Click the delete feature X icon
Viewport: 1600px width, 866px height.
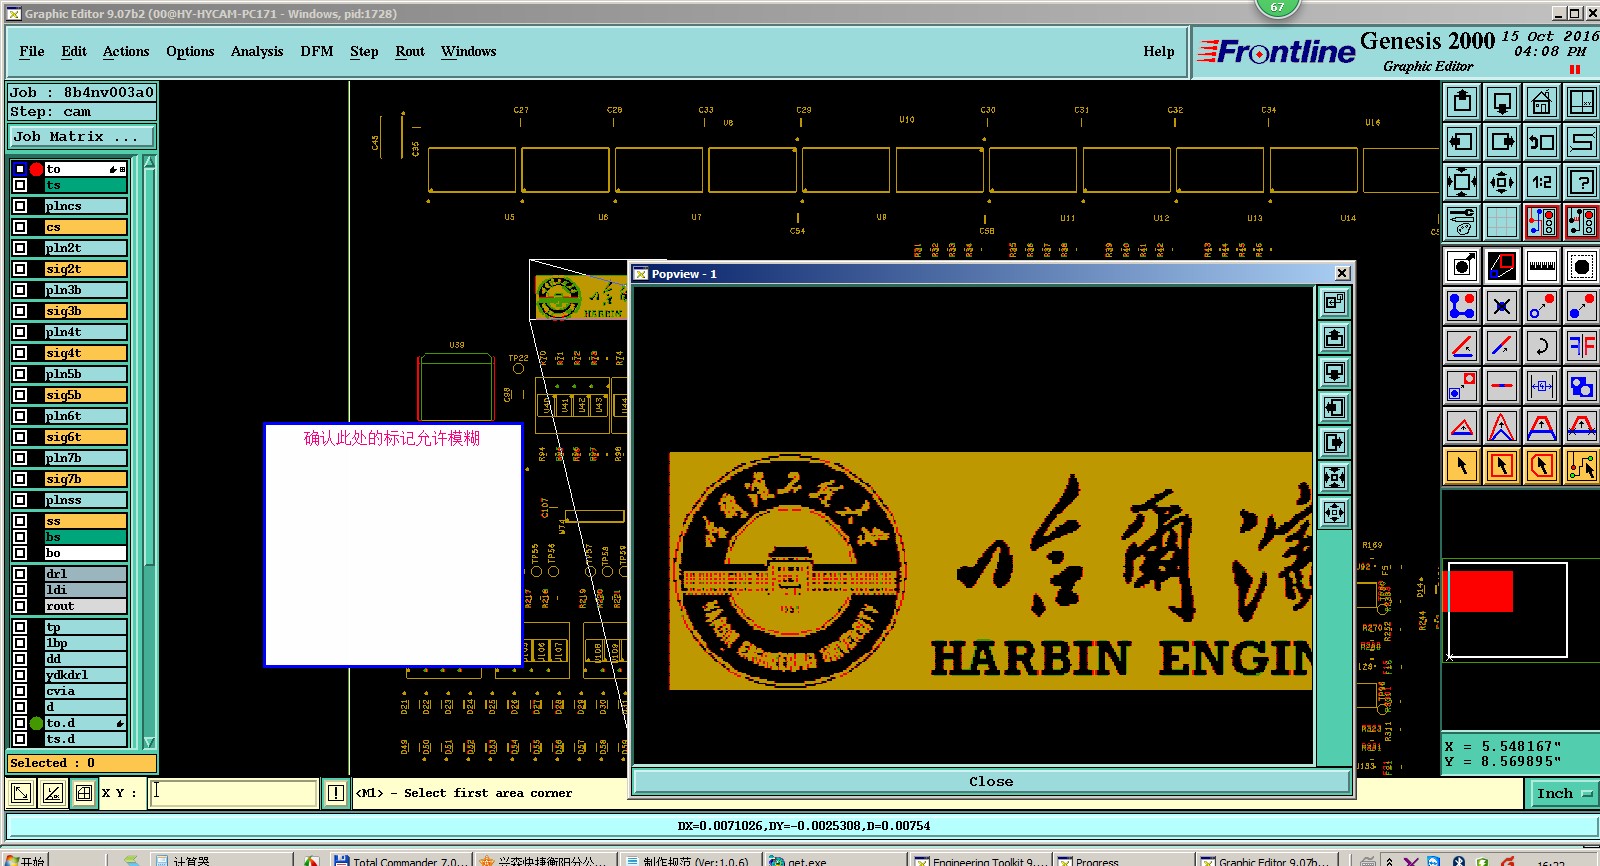coord(1502,306)
